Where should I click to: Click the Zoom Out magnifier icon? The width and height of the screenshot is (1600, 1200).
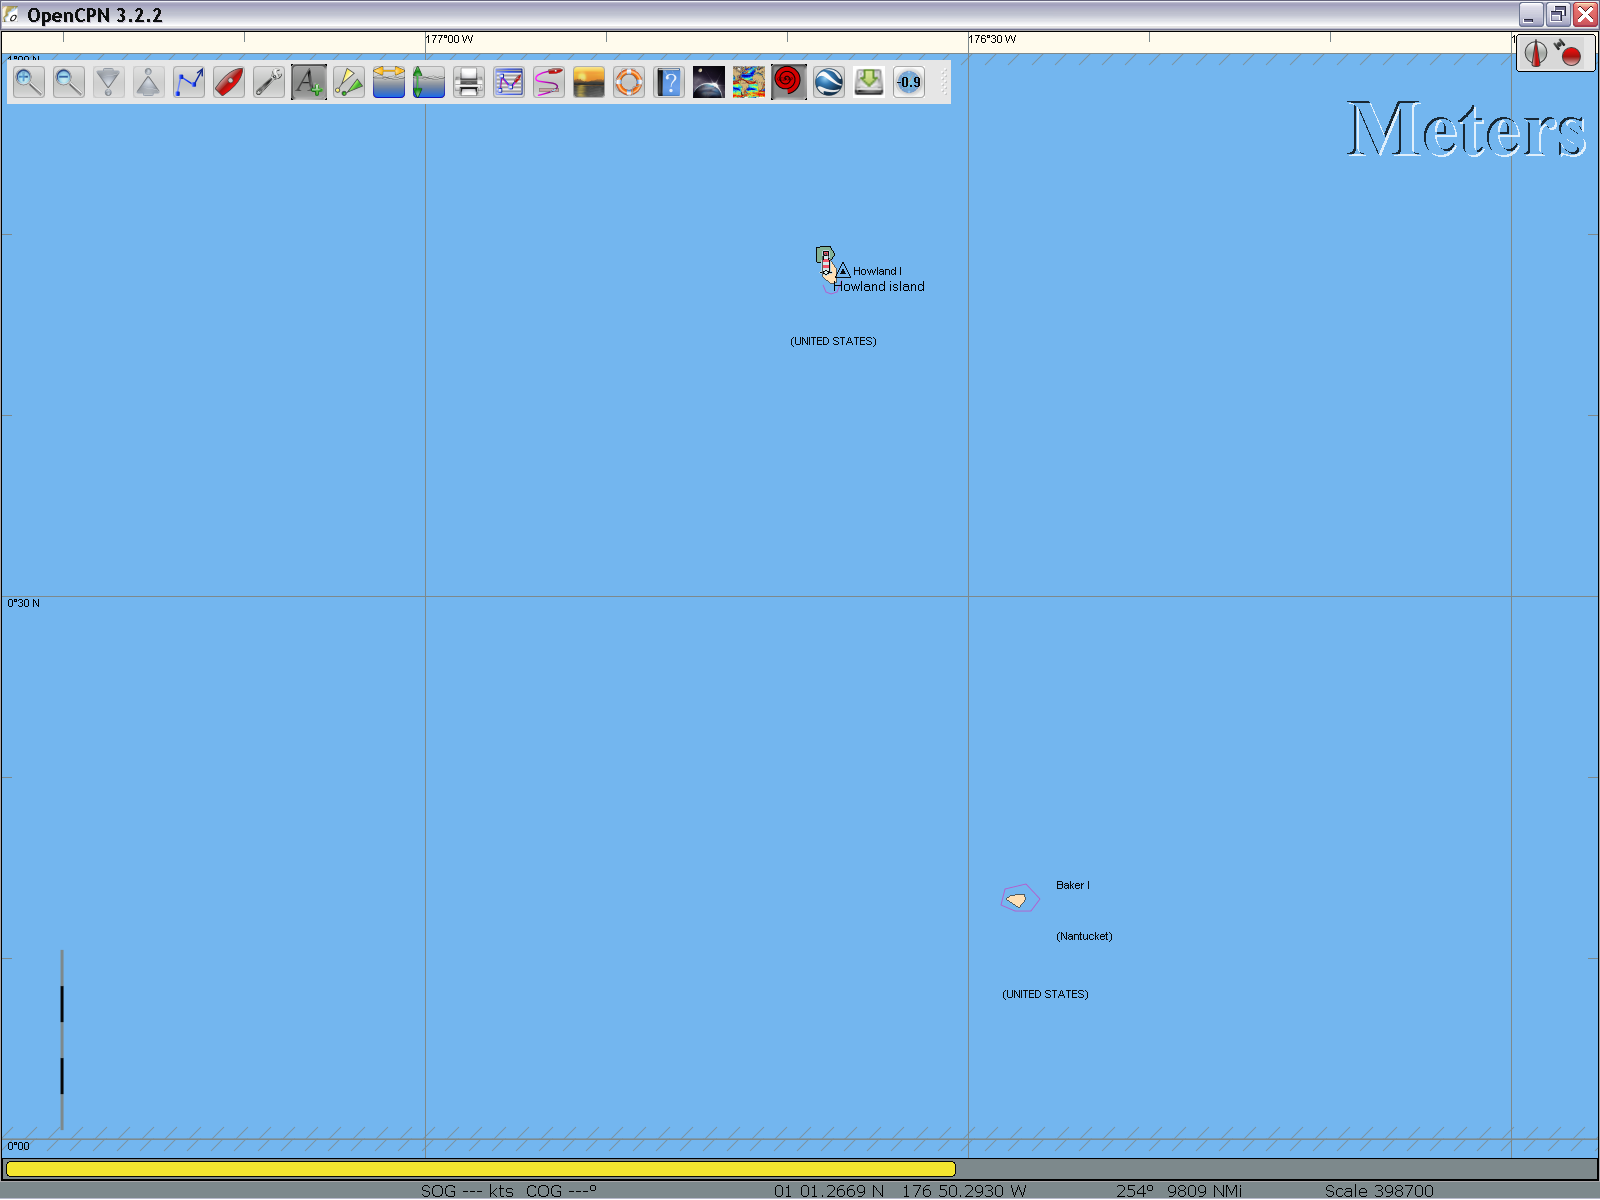pos(69,82)
